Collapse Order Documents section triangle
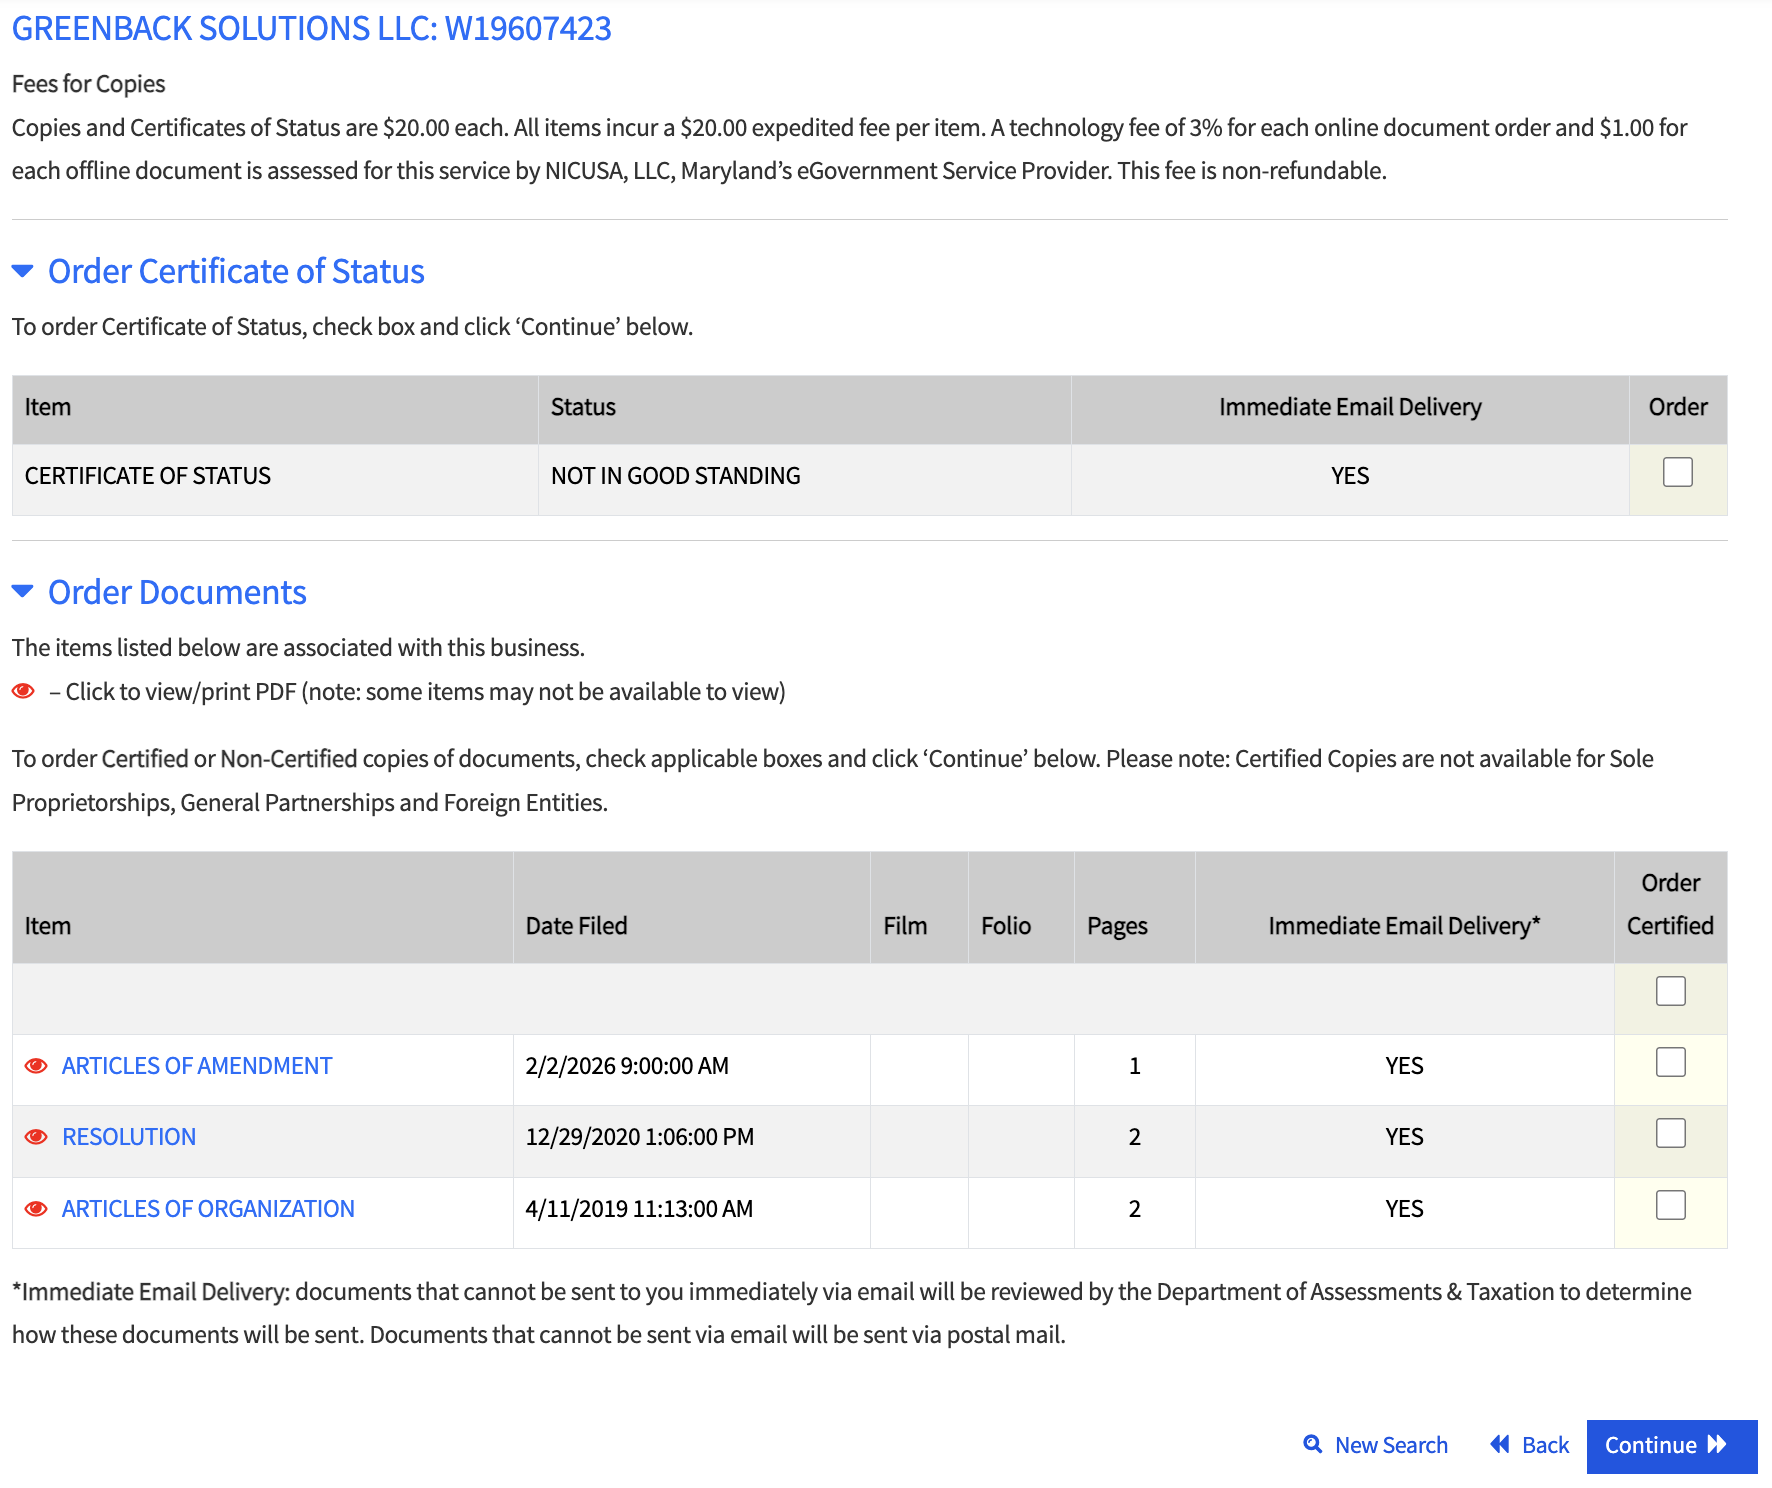Viewport: 1772px width, 1488px height. pos(23,592)
